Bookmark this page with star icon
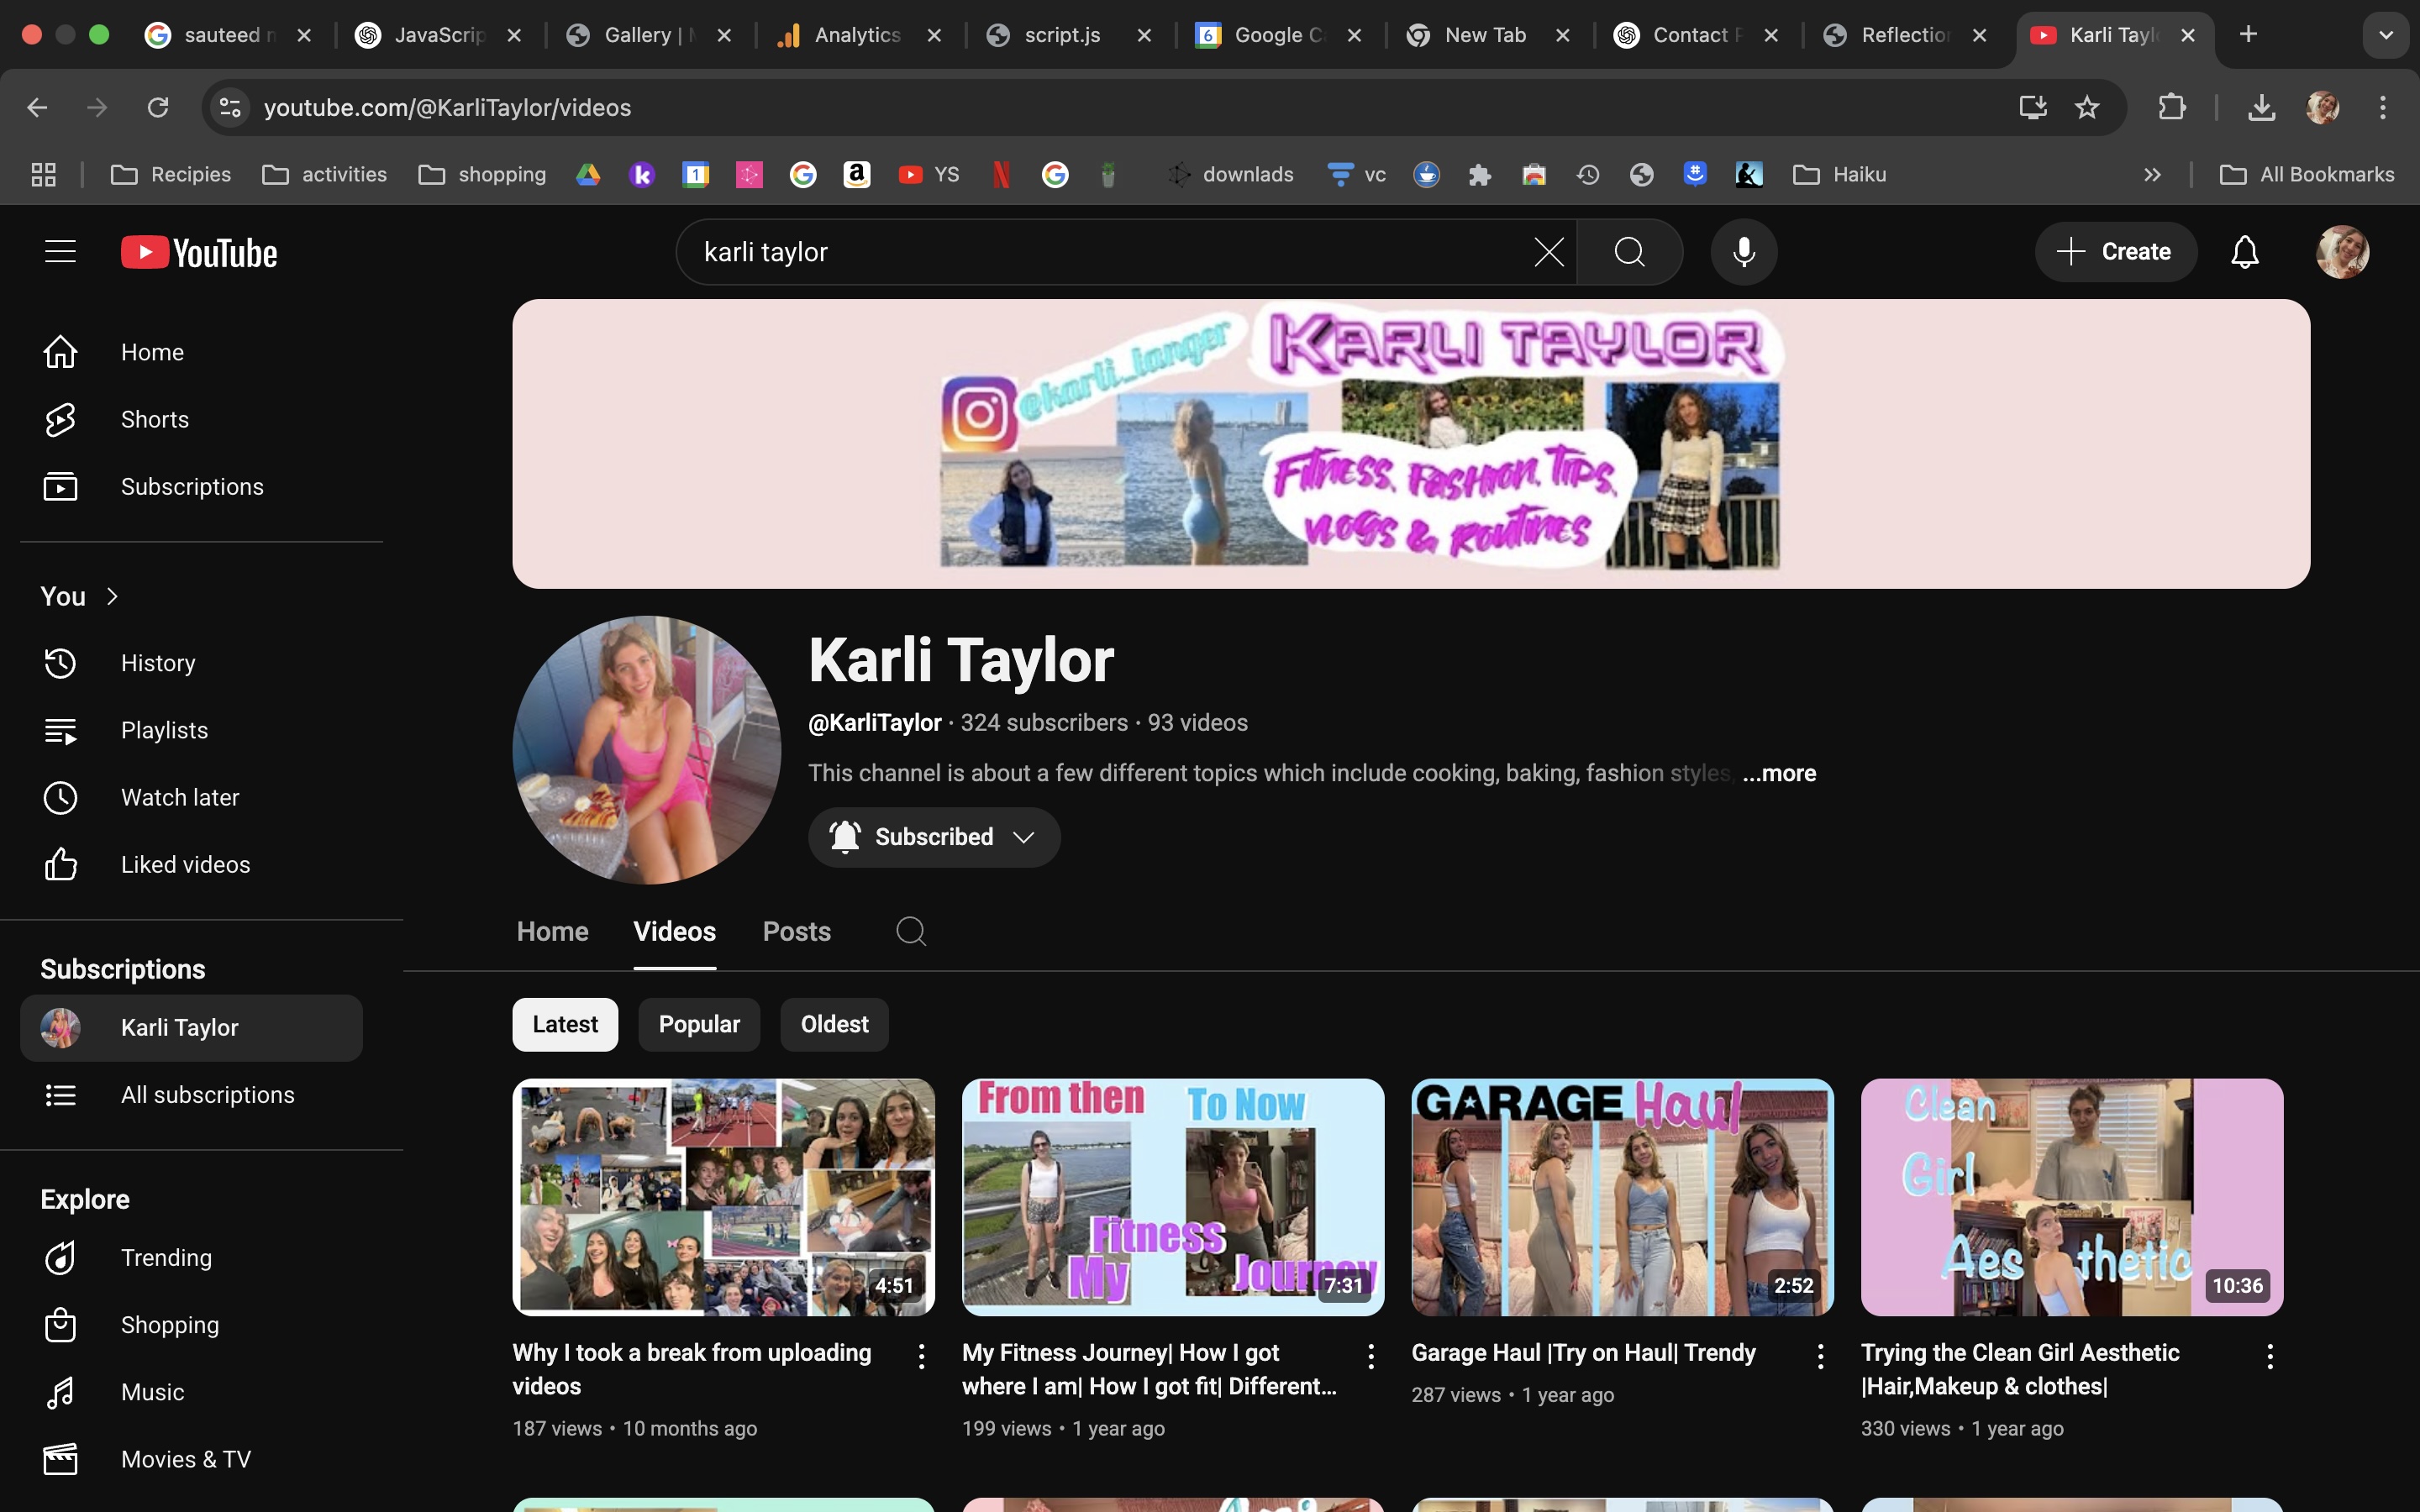Image resolution: width=2420 pixels, height=1512 pixels. (x=2086, y=107)
